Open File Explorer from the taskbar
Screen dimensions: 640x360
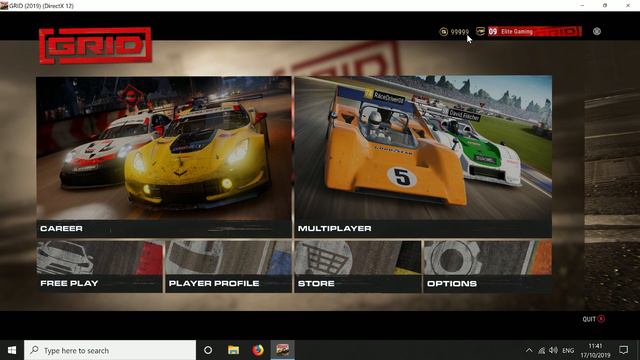click(x=233, y=350)
